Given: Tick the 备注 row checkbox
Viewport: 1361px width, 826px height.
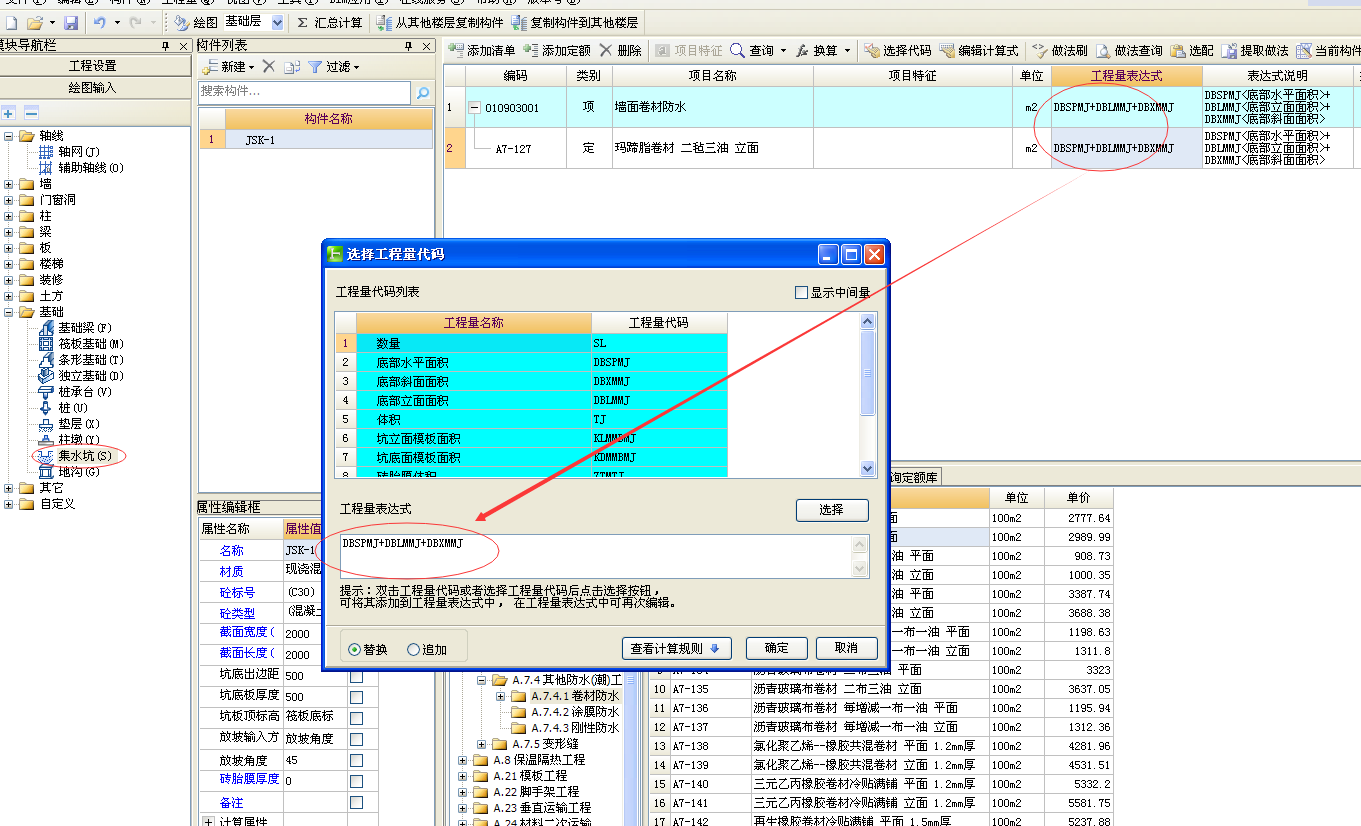Looking at the screenshot, I should pyautogui.click(x=356, y=802).
